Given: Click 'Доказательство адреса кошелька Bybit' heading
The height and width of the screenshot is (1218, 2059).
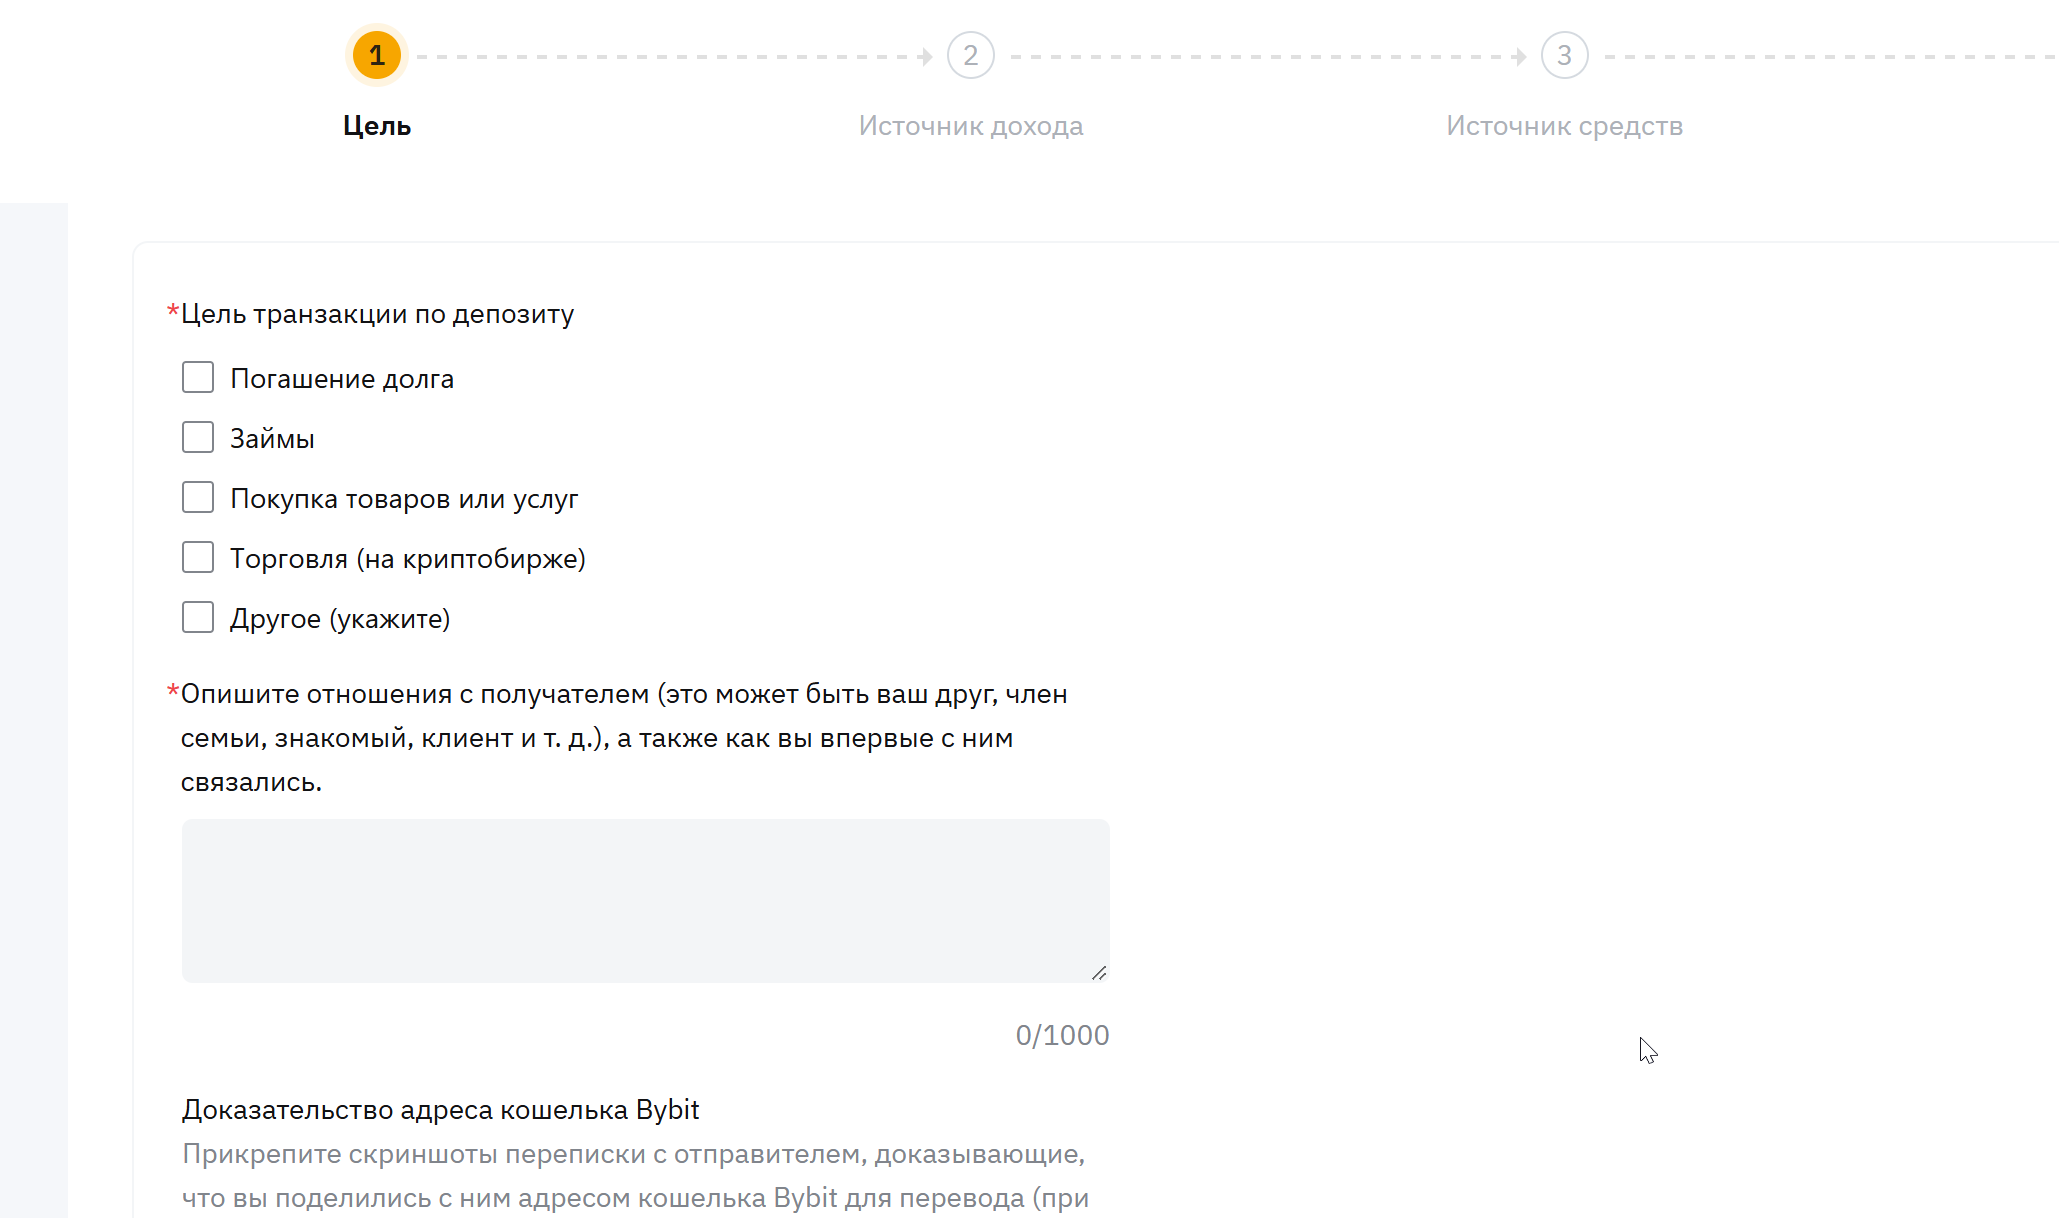Looking at the screenshot, I should click(x=440, y=1110).
